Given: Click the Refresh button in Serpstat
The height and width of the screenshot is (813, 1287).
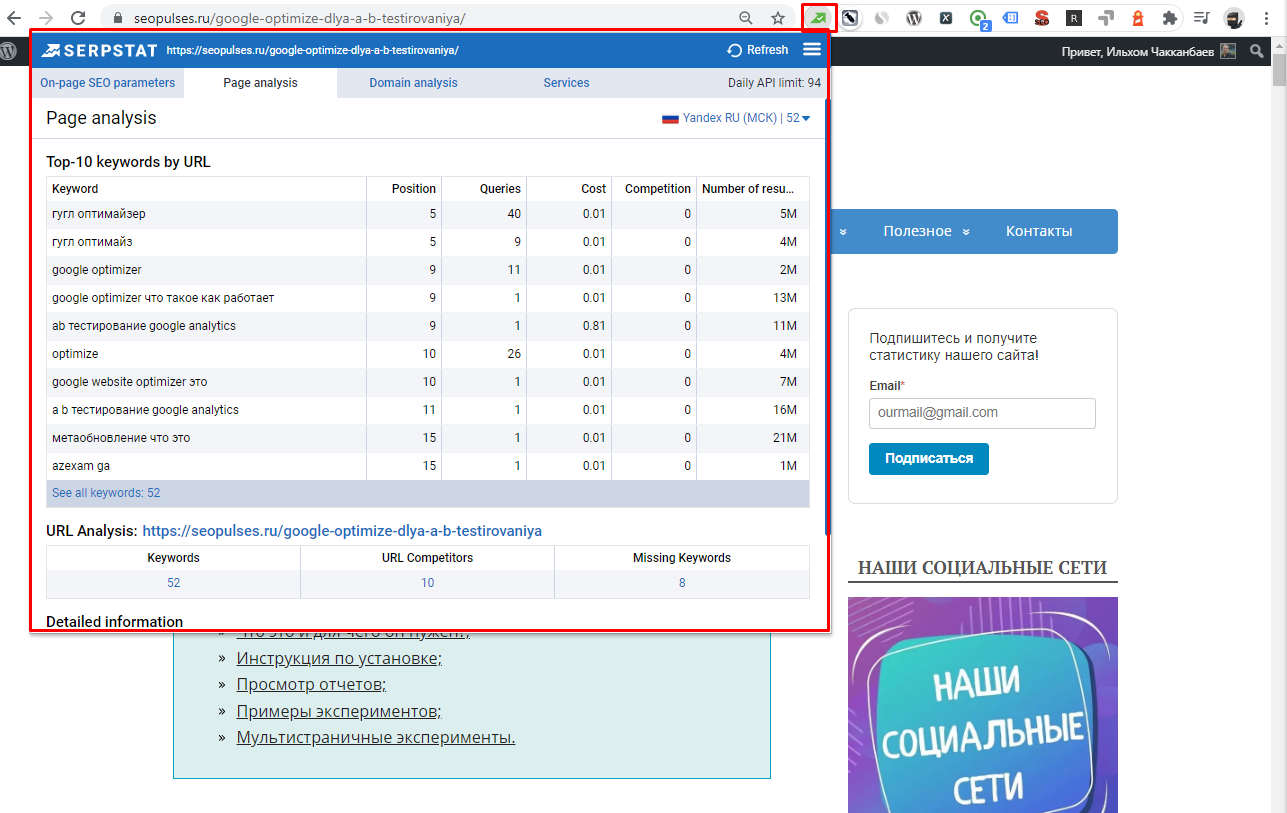Looking at the screenshot, I should point(758,50).
